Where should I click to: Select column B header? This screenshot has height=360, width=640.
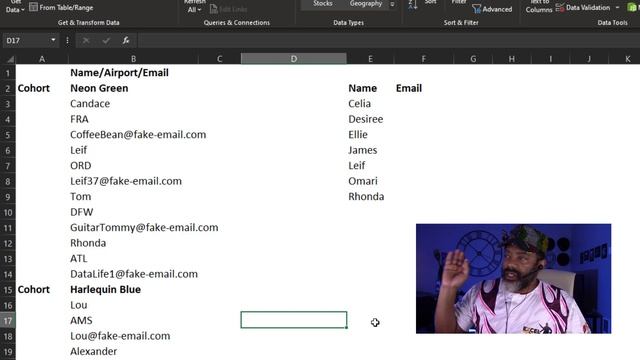133,59
